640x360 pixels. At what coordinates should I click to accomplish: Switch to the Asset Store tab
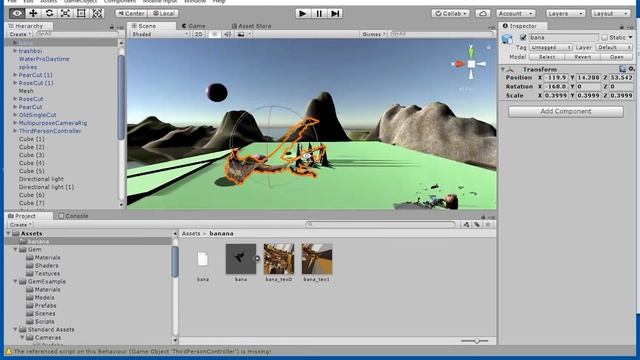(x=251, y=26)
